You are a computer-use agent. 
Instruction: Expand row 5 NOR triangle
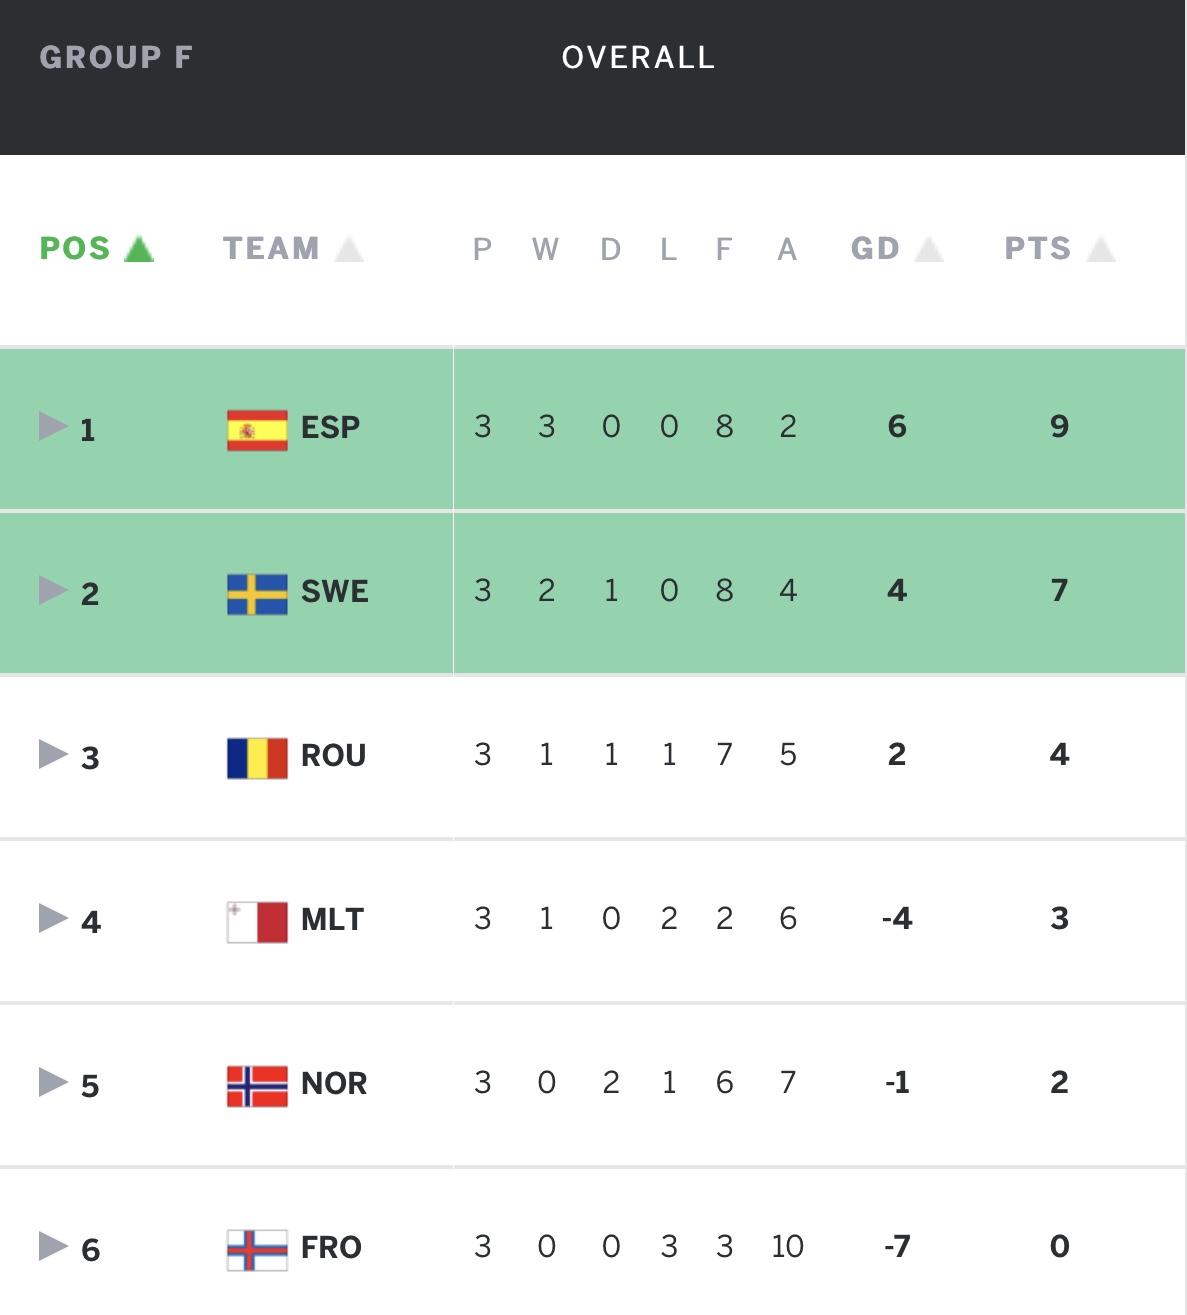pyautogui.click(x=53, y=1082)
